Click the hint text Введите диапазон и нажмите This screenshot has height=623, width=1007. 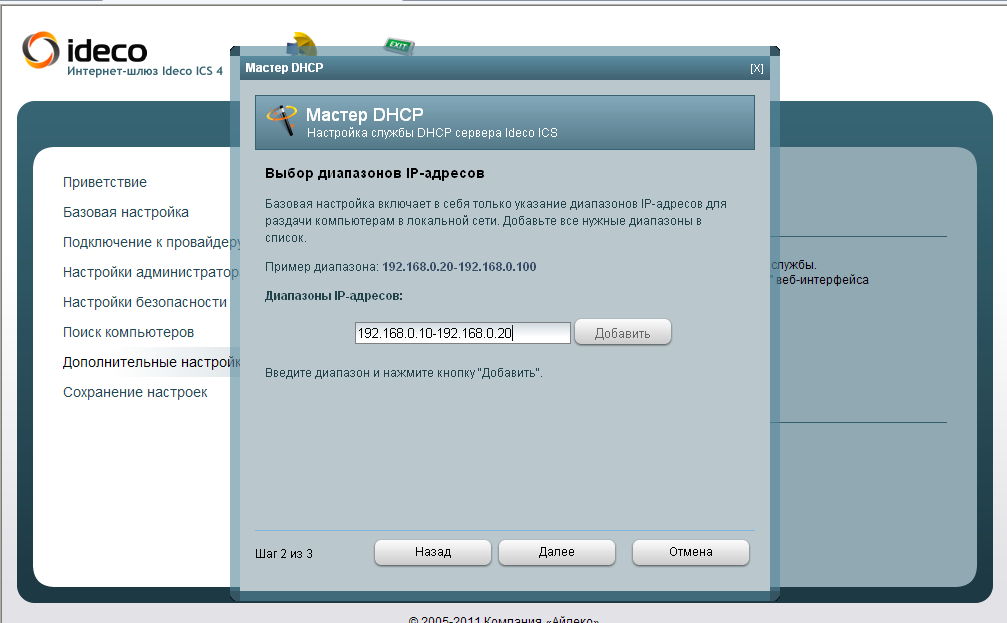tap(403, 373)
